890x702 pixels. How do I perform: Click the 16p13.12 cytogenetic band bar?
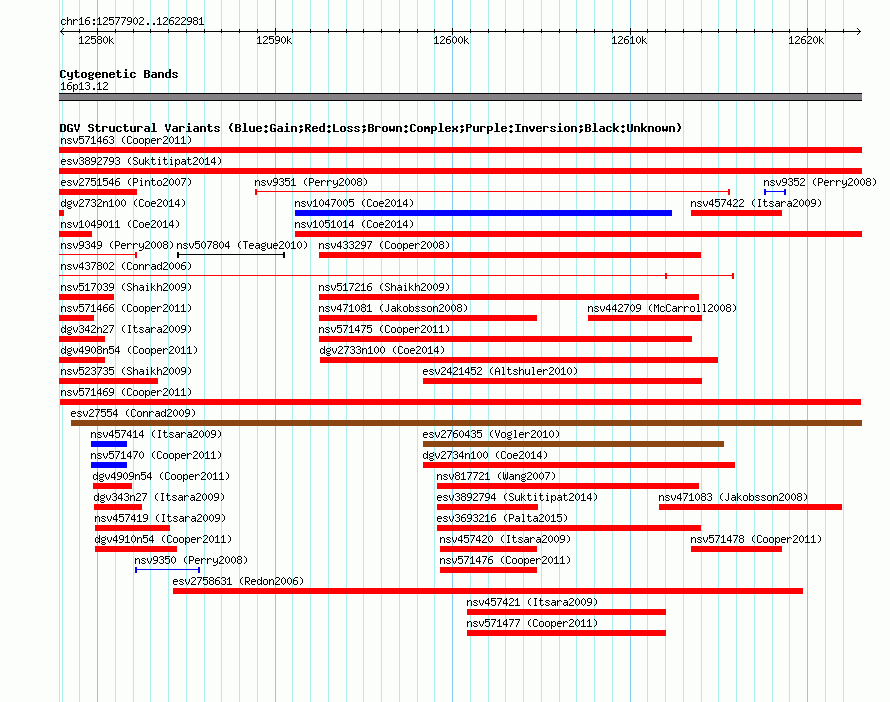[460, 97]
